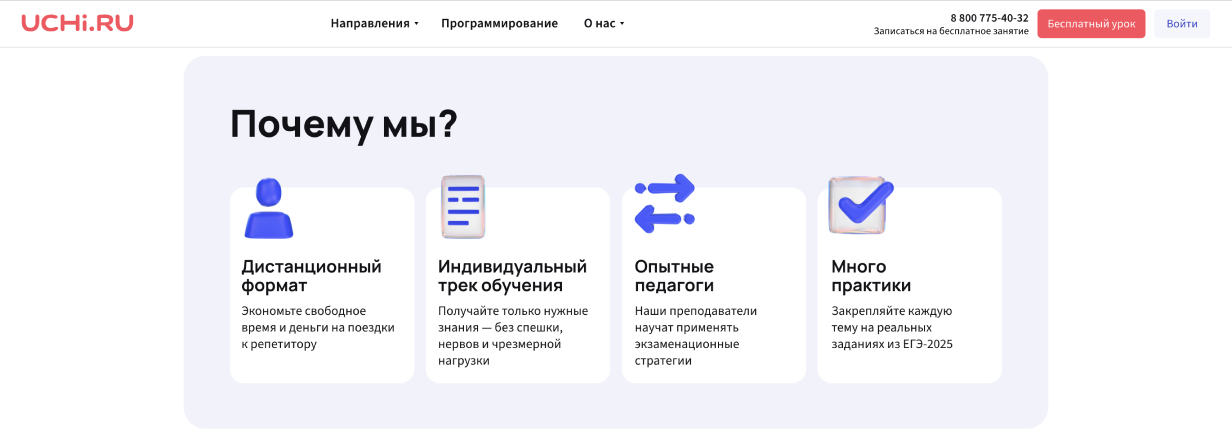Expand the Направления dropdown menu
The height and width of the screenshot is (442, 1232).
374,23
